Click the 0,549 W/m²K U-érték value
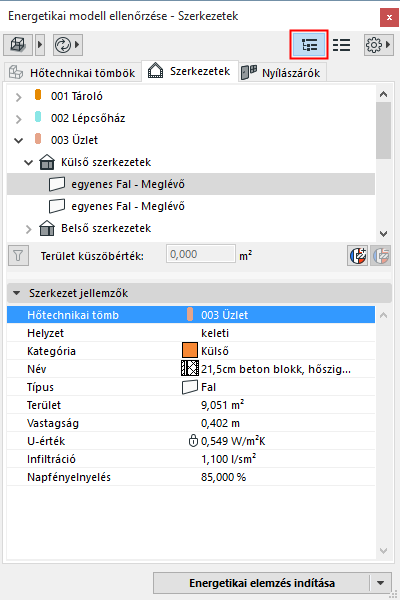This screenshot has height=600, width=400. point(233,441)
